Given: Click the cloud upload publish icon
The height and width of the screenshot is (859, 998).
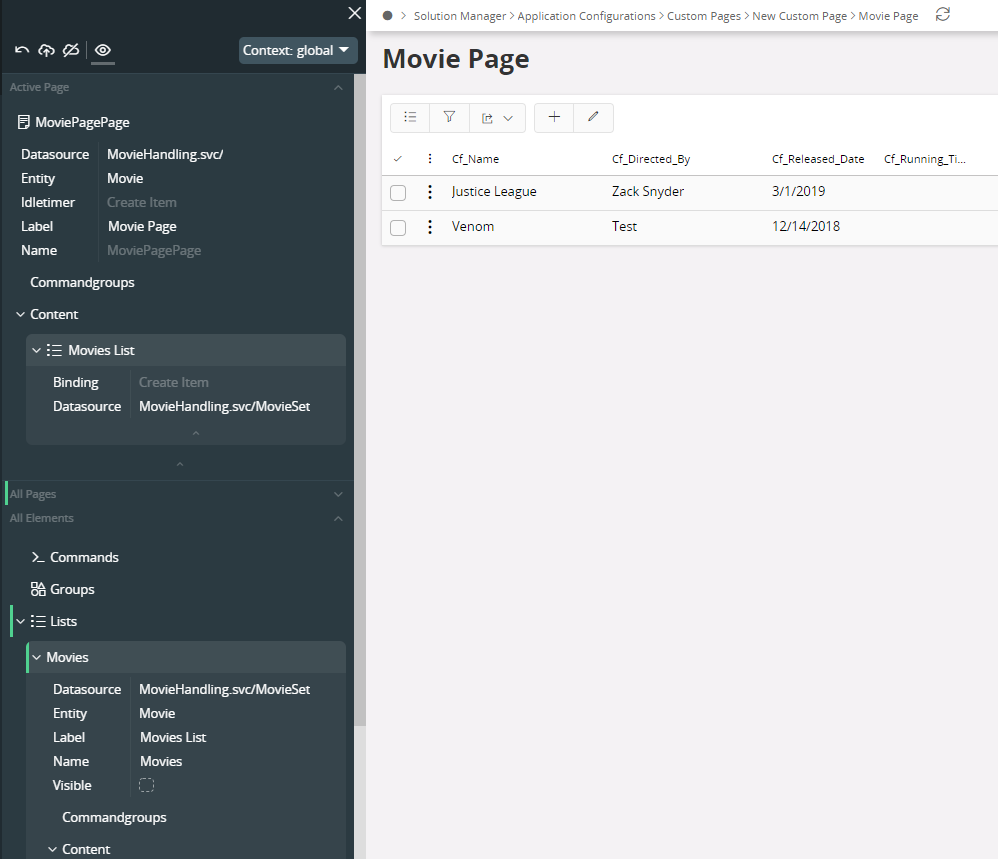Looking at the screenshot, I should [x=46, y=50].
